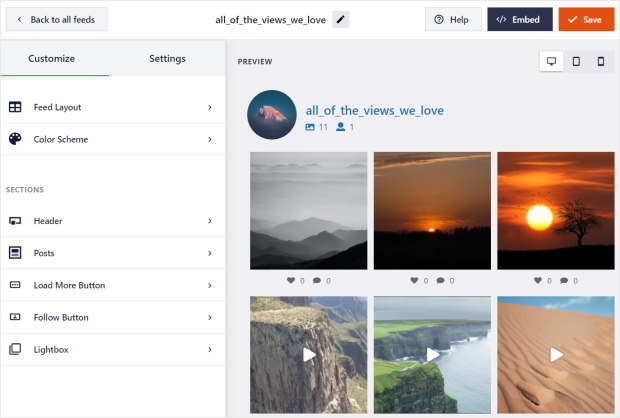
Task: Open Load More Button settings
Action: (113, 285)
